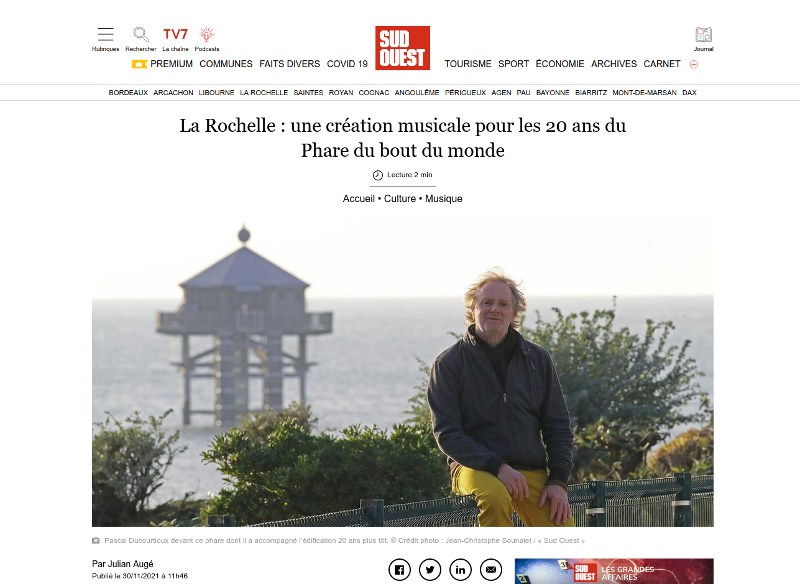Expand the red circle menu beside Carnet
The image size is (800, 584).
(x=694, y=64)
